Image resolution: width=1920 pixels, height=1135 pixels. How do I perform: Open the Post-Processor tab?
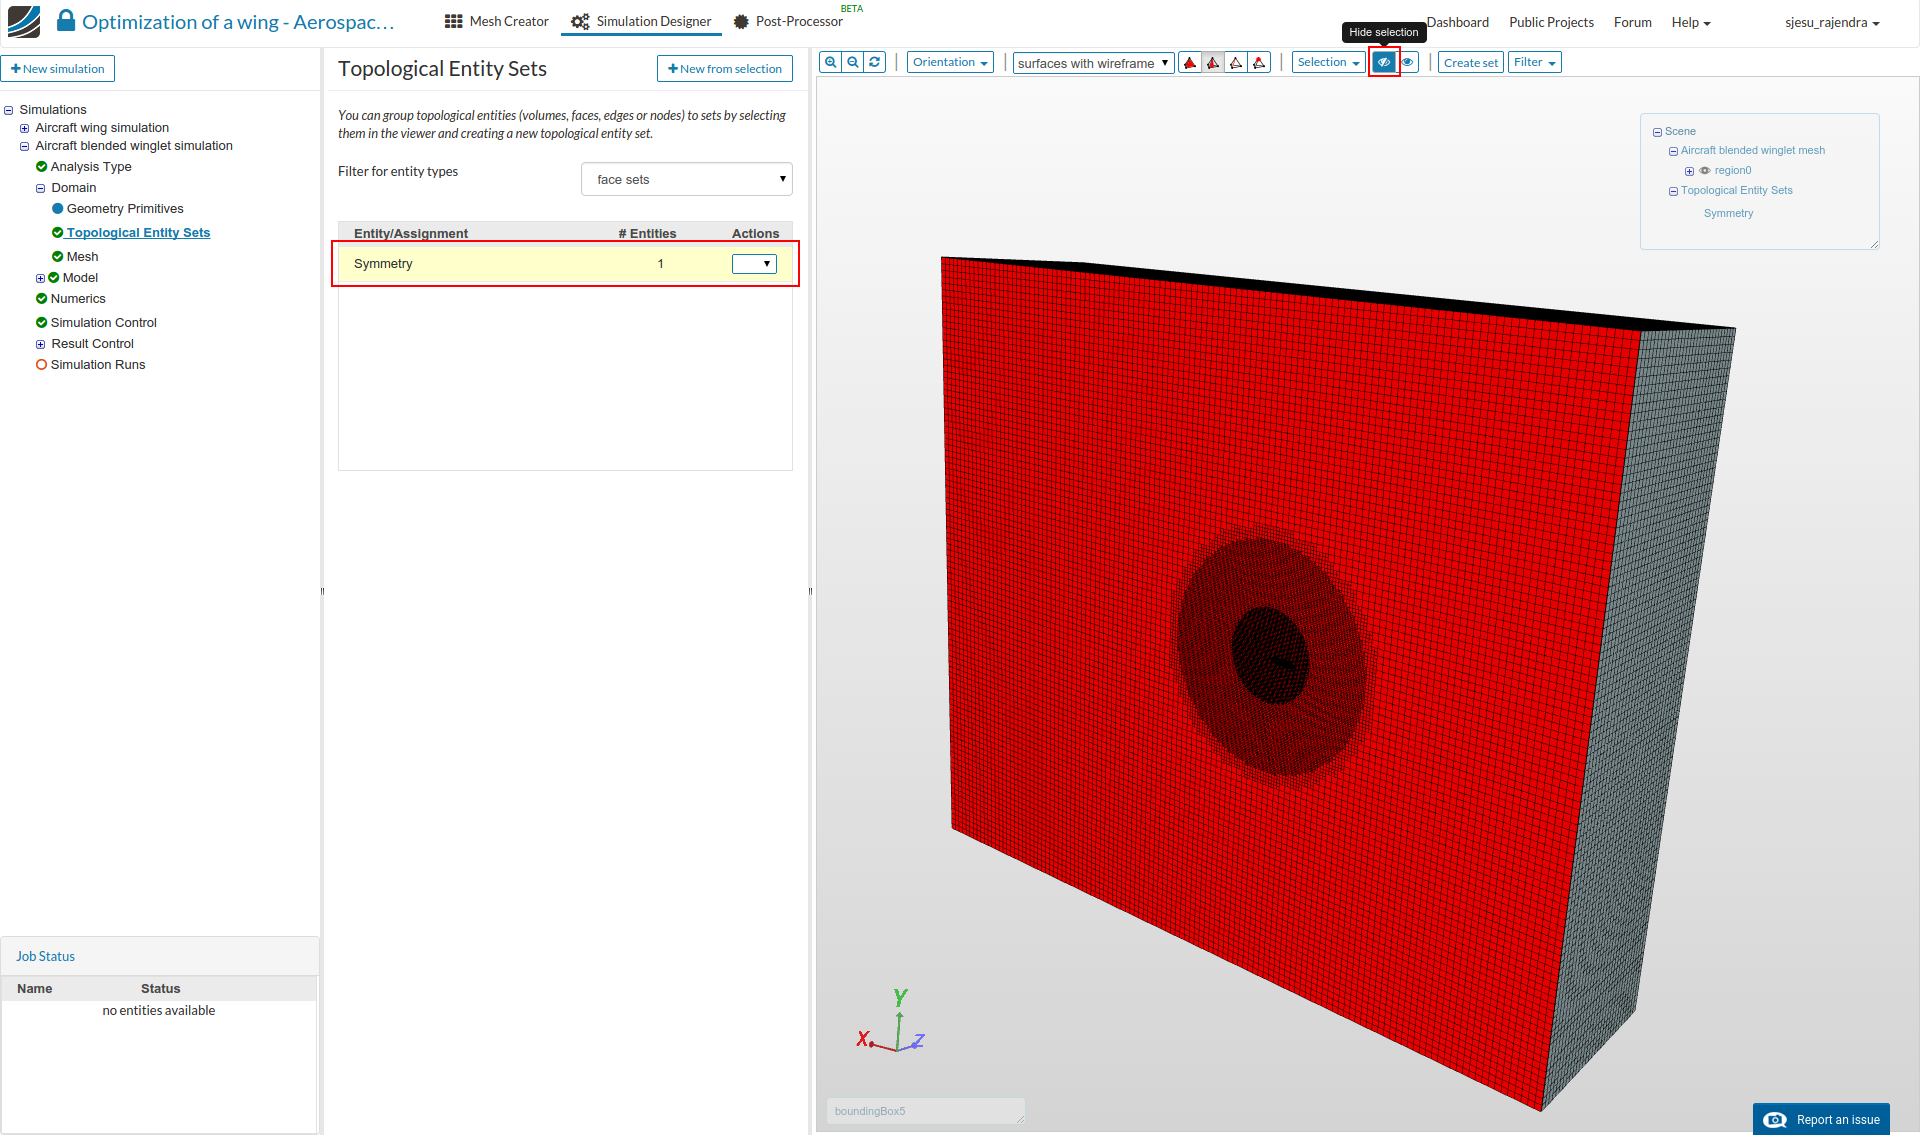click(x=788, y=21)
